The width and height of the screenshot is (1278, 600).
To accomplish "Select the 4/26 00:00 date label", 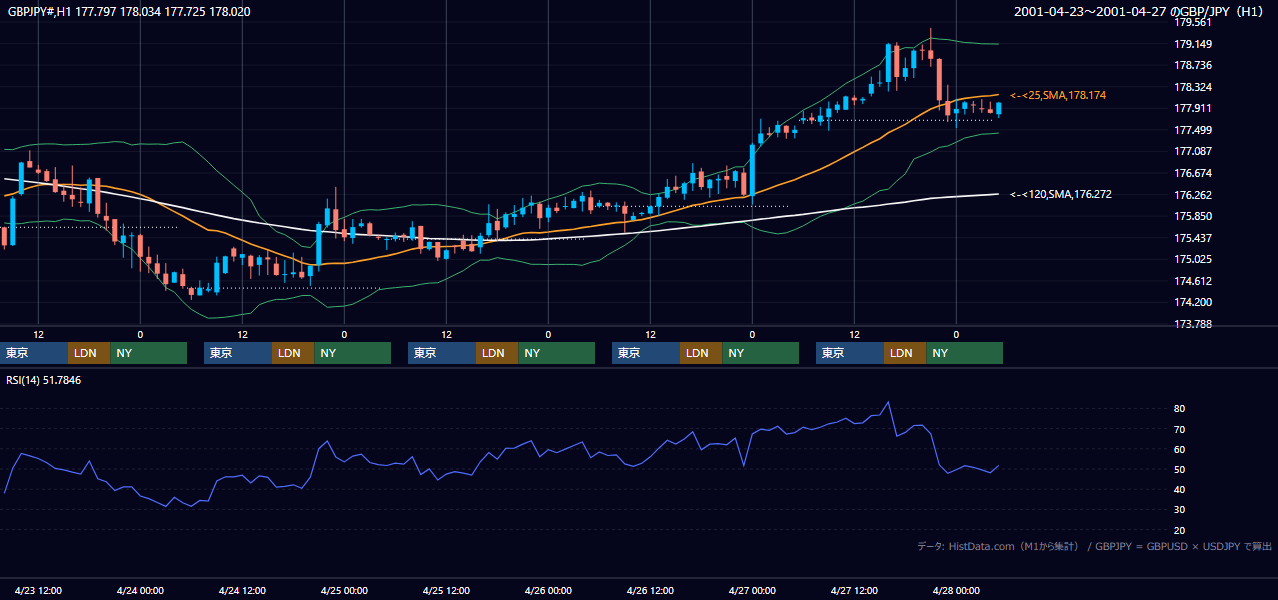I will (x=548, y=591).
